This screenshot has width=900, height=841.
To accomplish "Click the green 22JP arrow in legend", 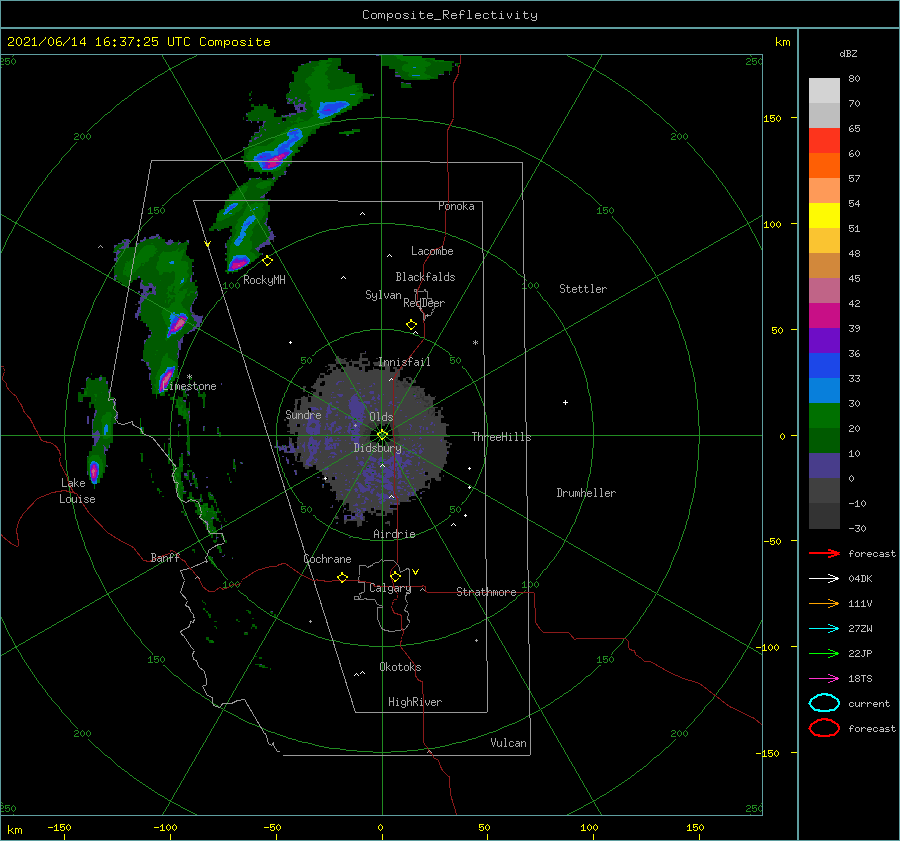I will pos(824,653).
